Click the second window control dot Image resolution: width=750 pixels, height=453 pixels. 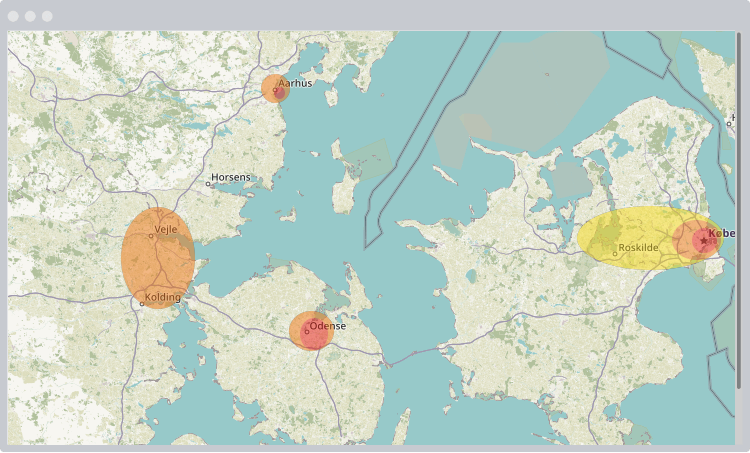coord(30,16)
